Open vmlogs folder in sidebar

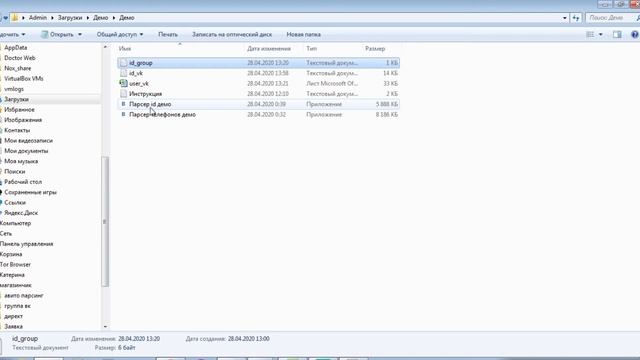point(14,89)
